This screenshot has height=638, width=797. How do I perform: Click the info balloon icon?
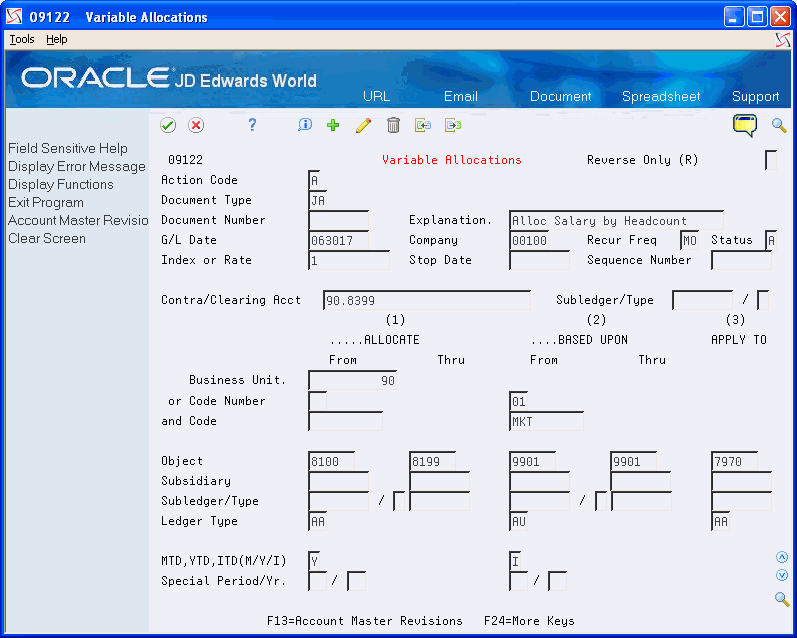tap(305, 125)
